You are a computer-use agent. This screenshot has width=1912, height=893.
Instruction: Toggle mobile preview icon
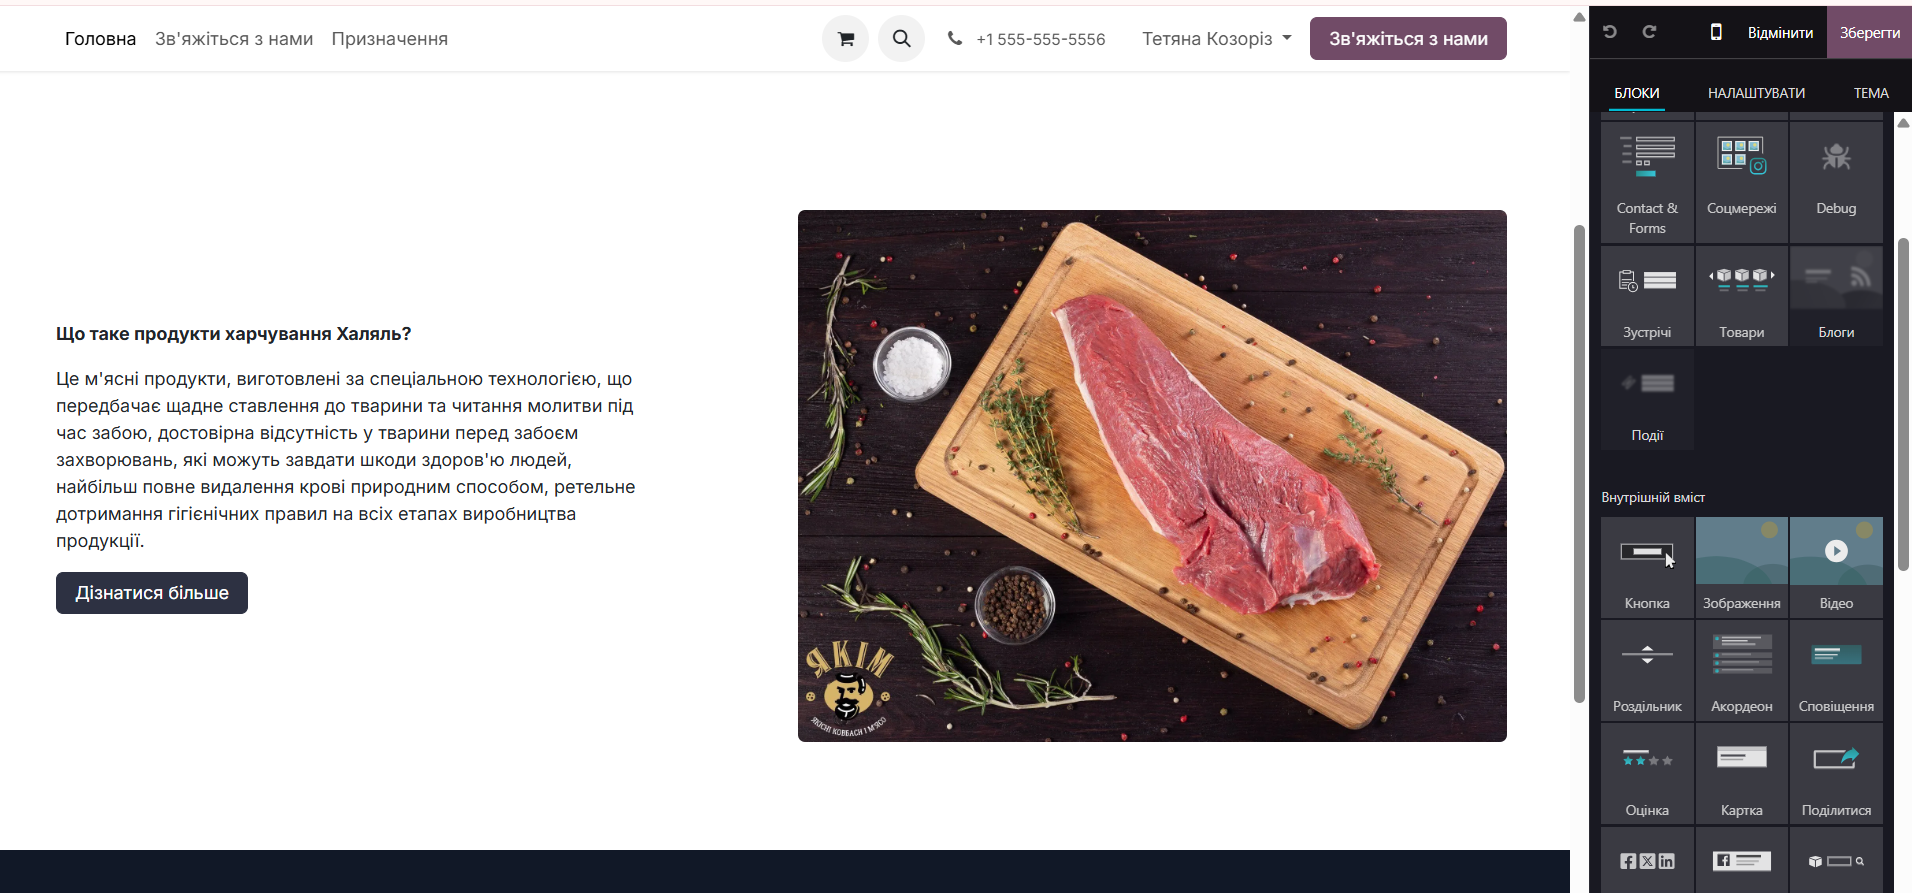tap(1716, 32)
